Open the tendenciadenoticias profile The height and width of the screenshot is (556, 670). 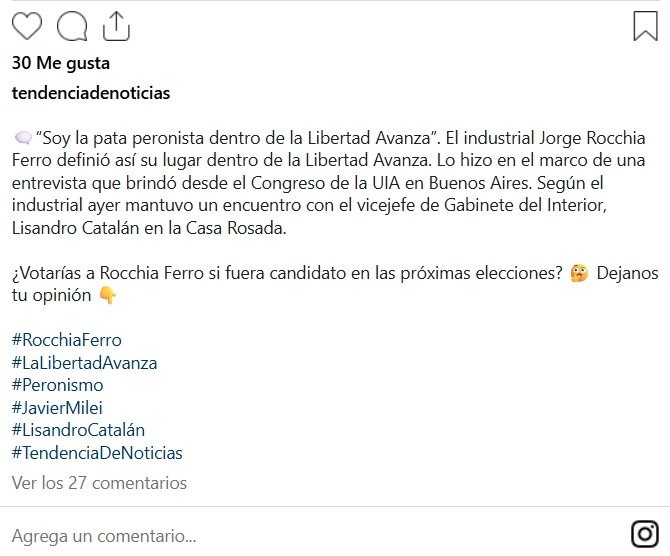click(91, 93)
